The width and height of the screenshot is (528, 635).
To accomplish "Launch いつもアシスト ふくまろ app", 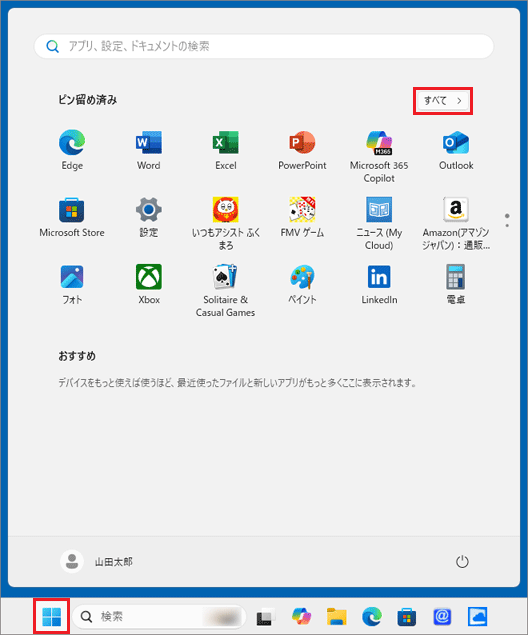I will coord(226,224).
